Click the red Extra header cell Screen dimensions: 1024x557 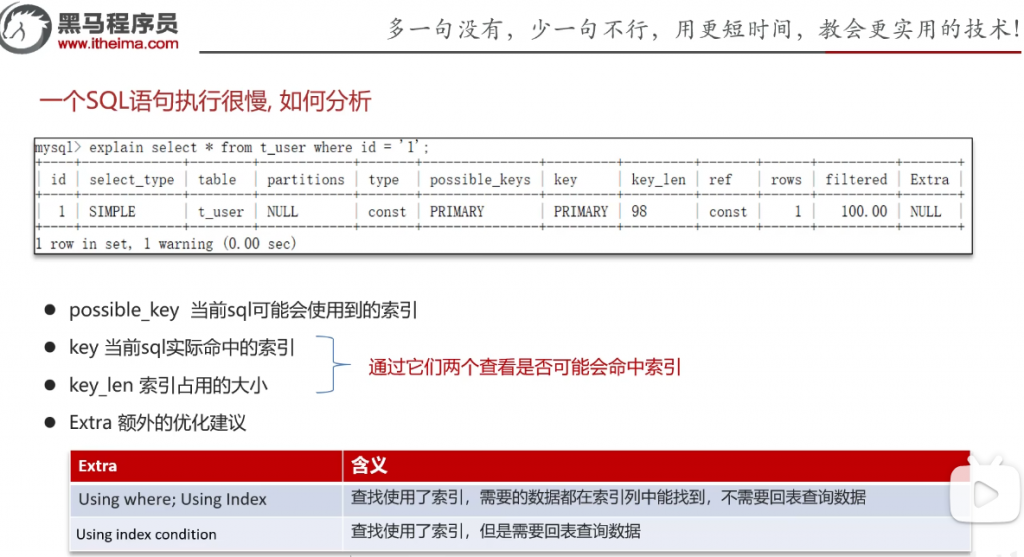point(98,466)
